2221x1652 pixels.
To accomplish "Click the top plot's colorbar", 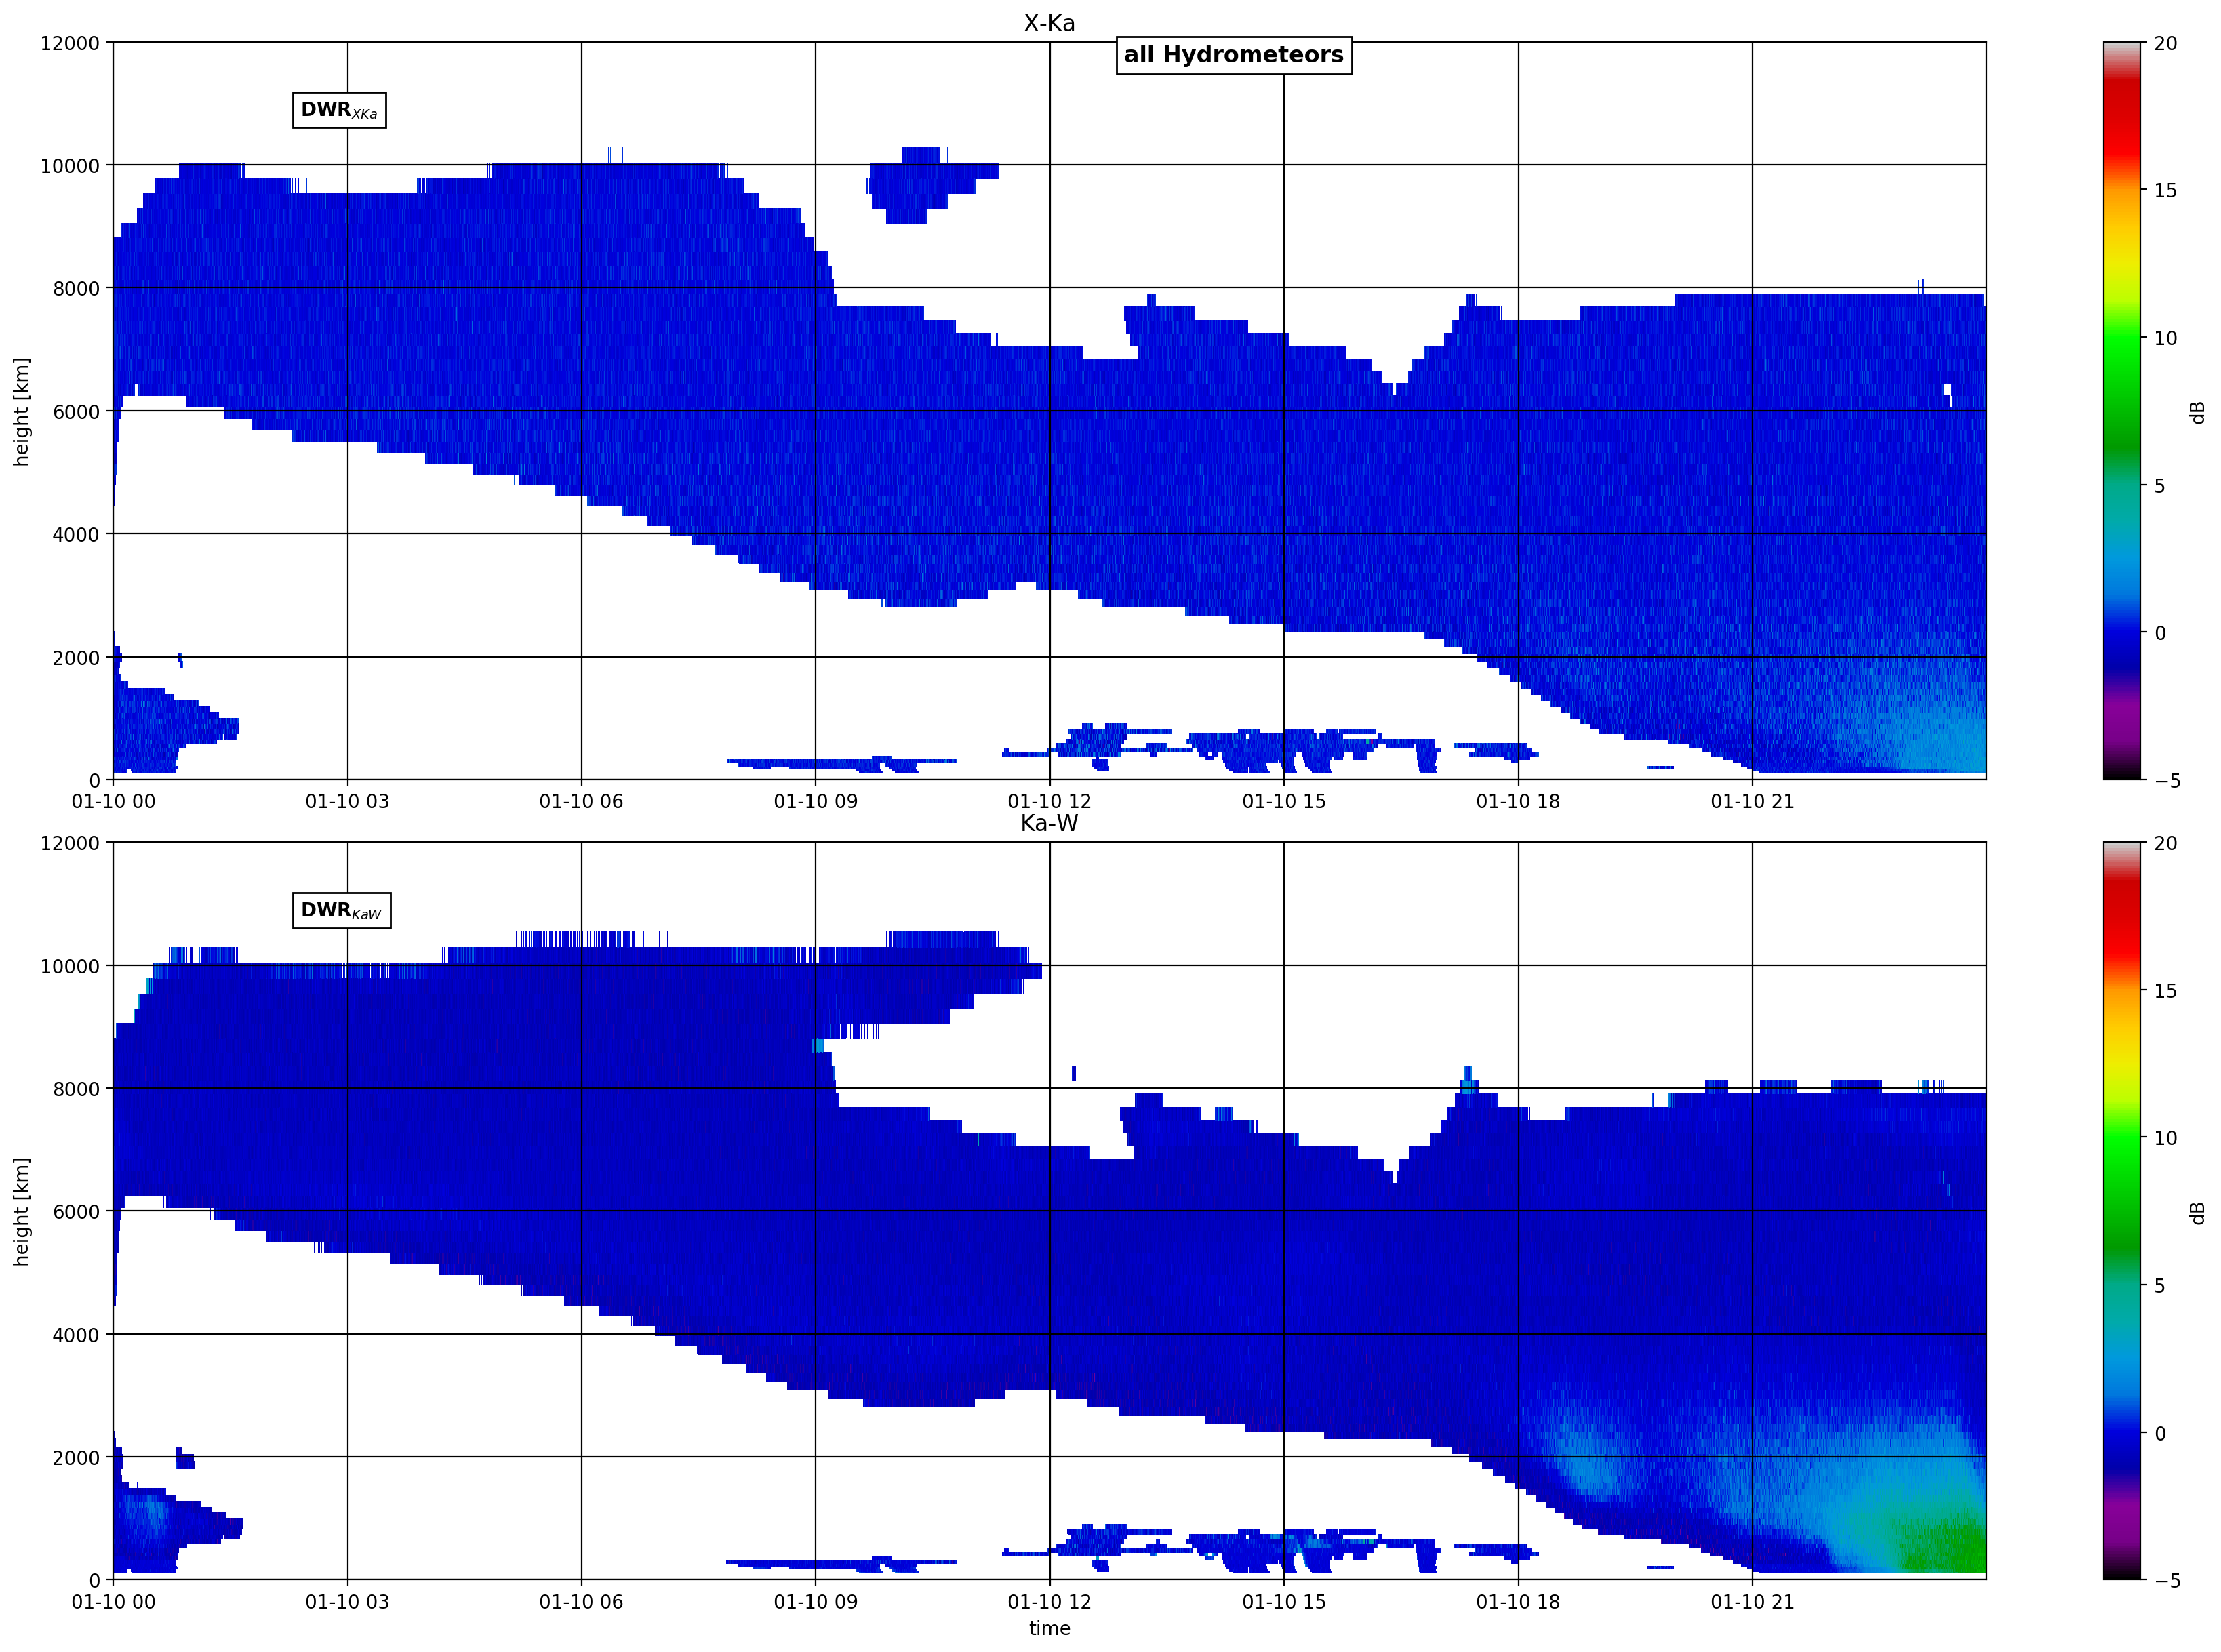I will point(2122,411).
